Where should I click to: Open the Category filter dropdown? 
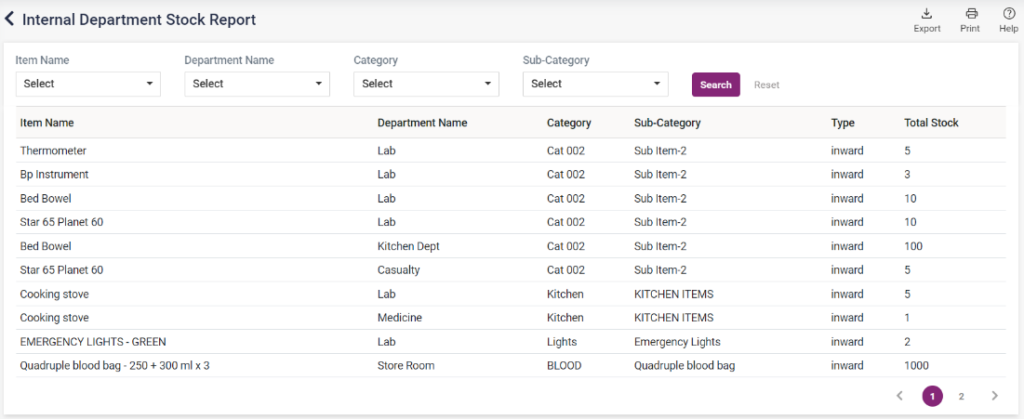[426, 84]
